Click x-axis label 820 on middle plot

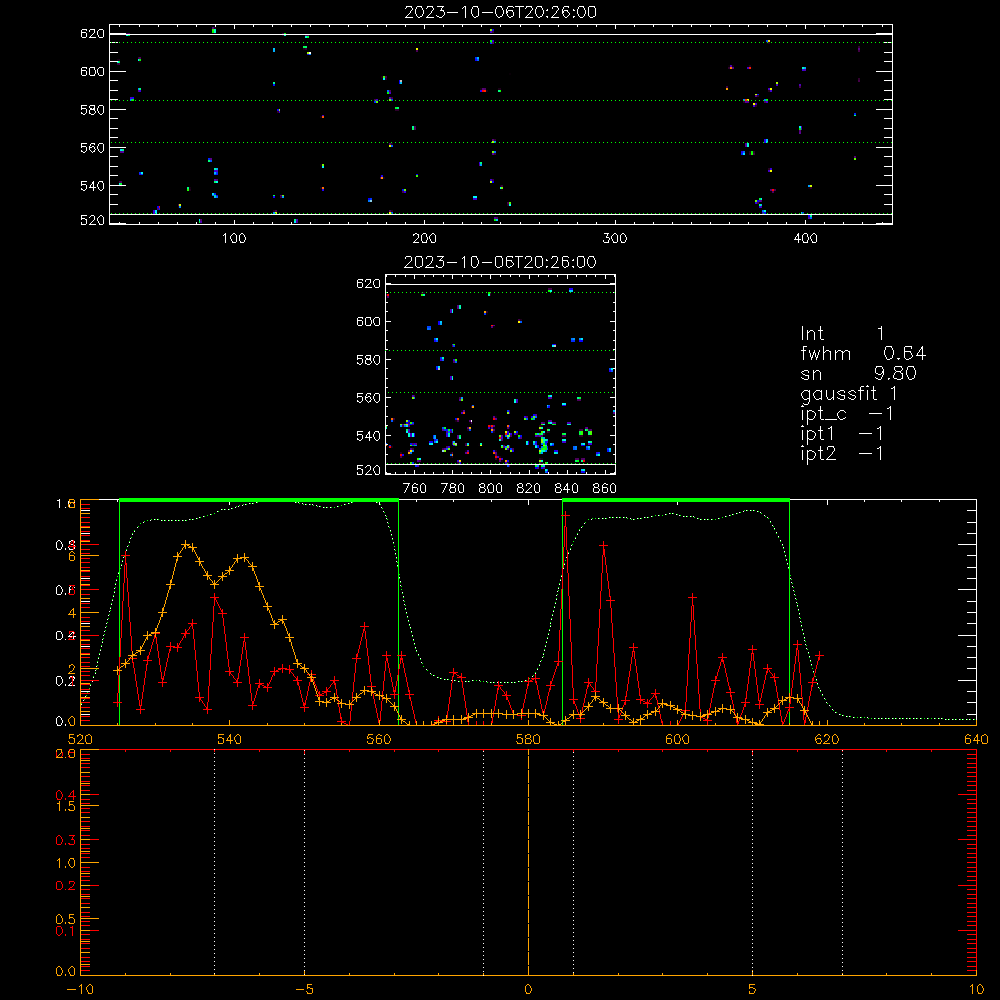[x=529, y=489]
